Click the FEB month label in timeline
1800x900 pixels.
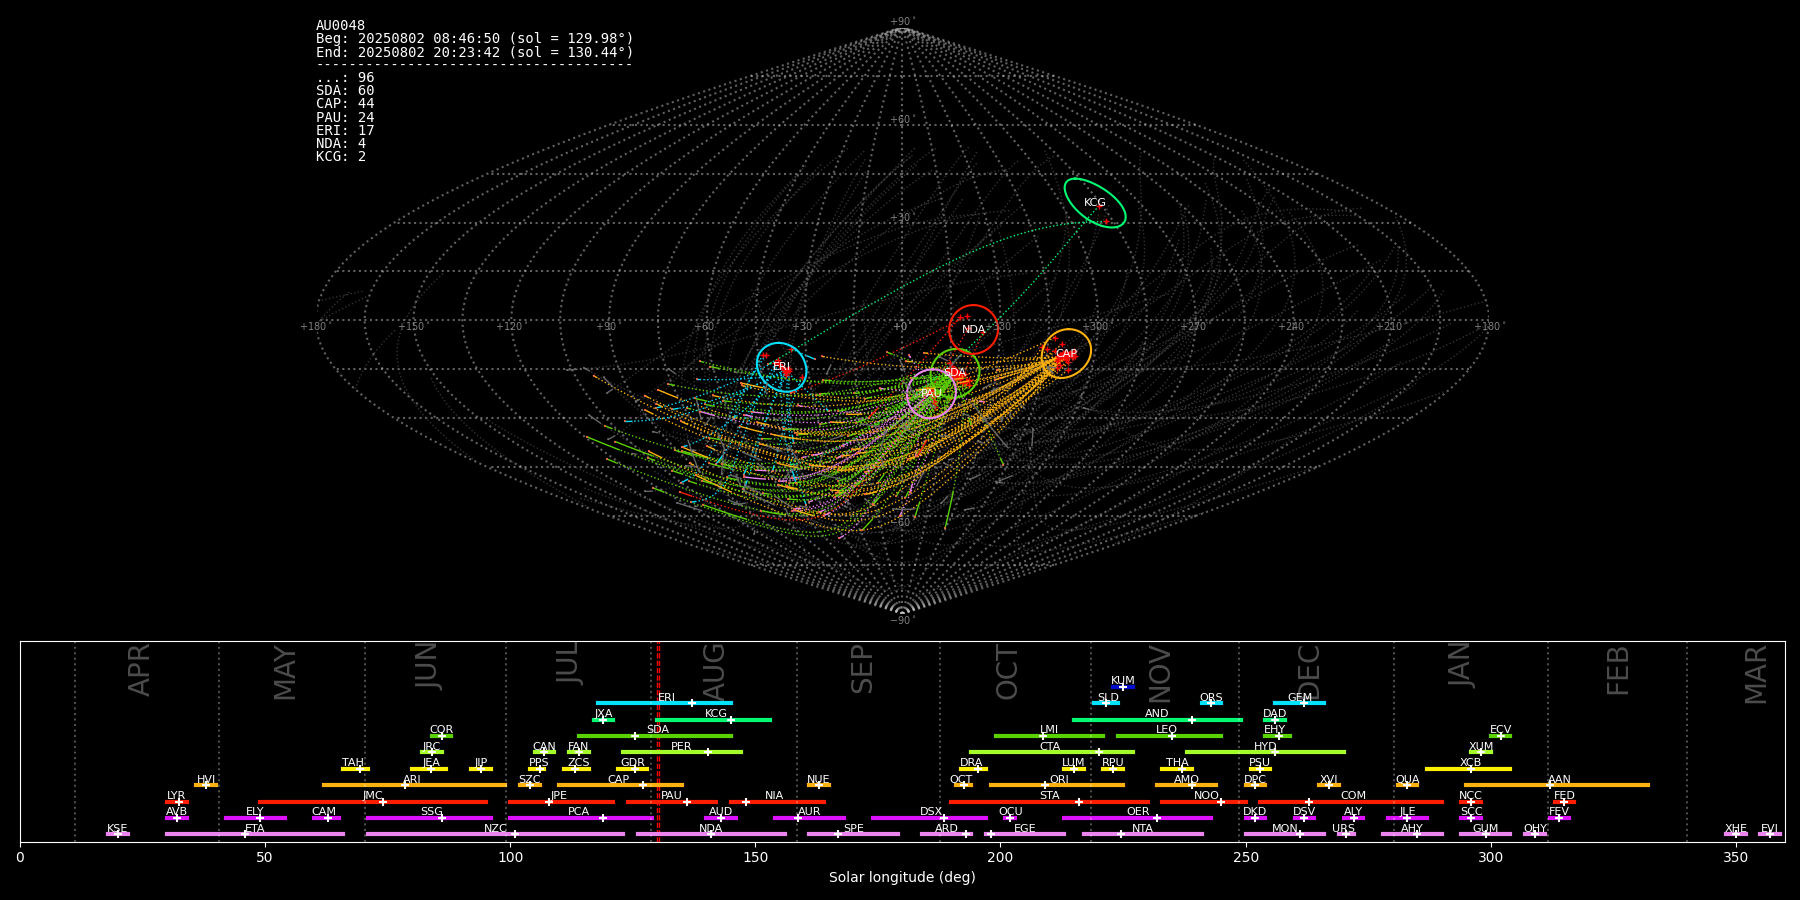pos(1618,670)
